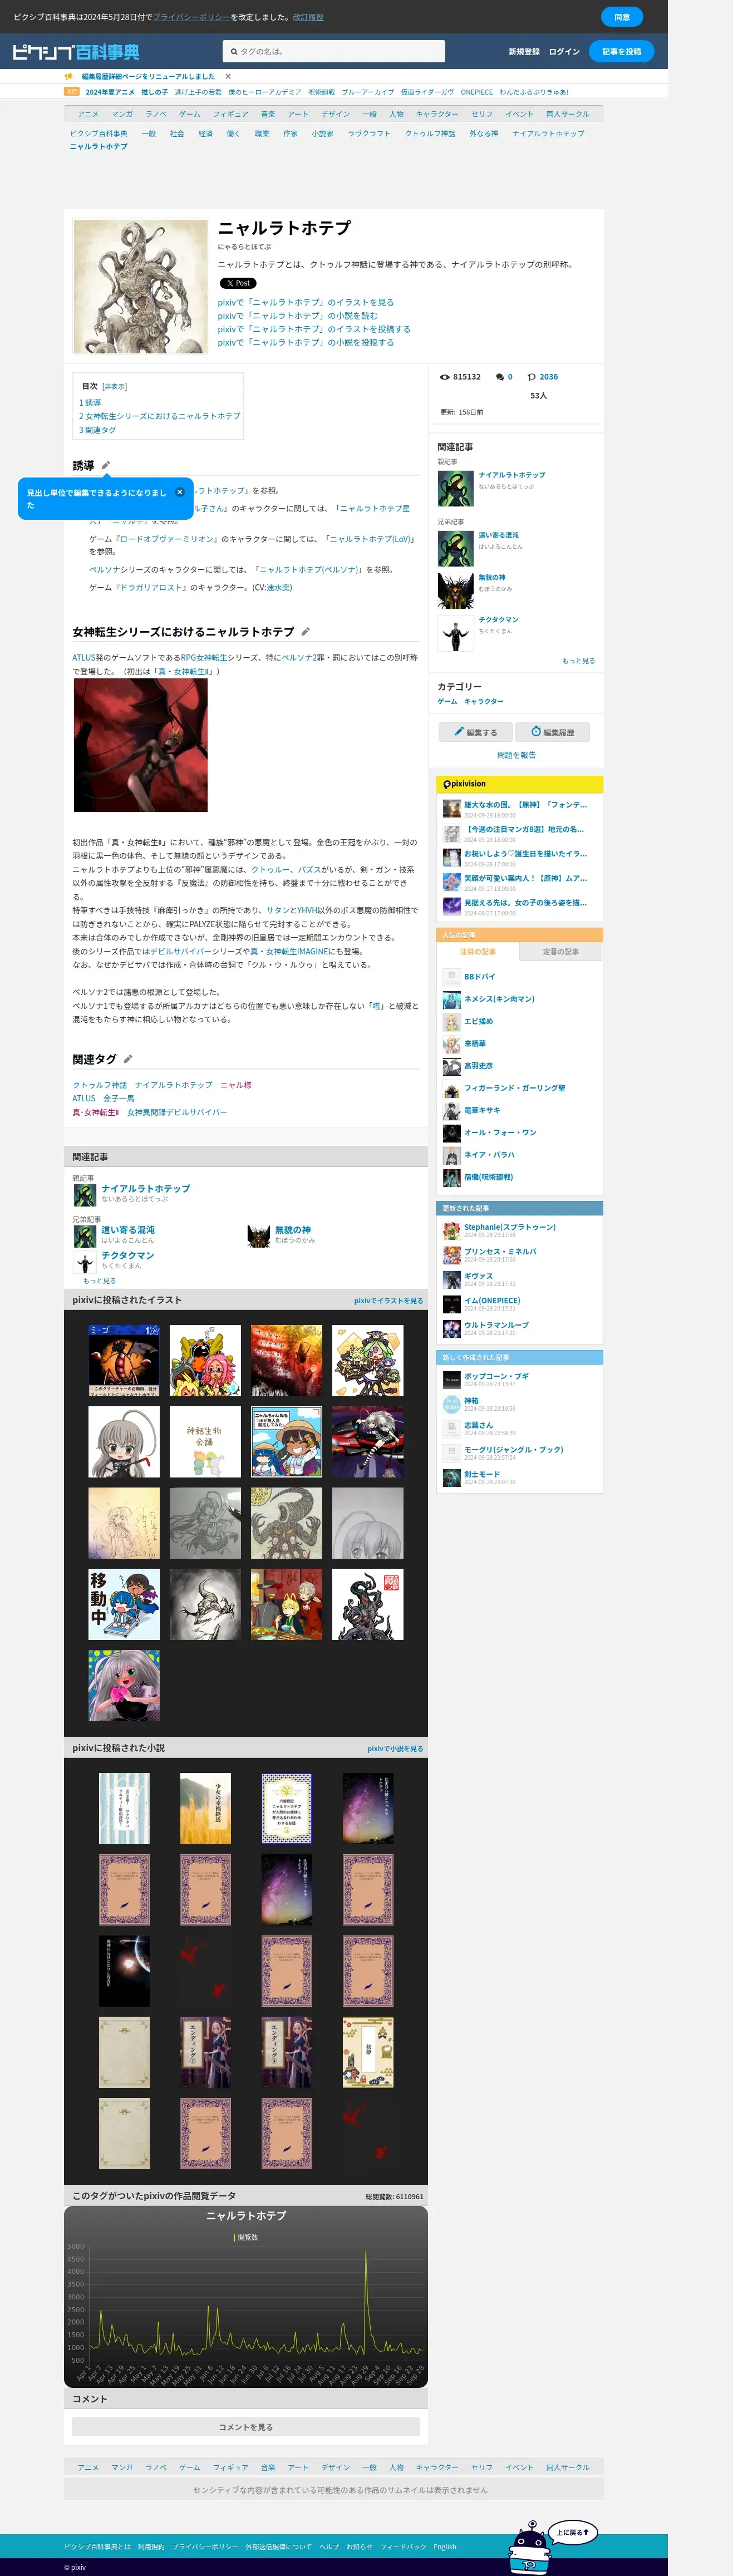Open the クトゥルフ神話 breadcrumb link
The width and height of the screenshot is (733, 2576).
(430, 133)
